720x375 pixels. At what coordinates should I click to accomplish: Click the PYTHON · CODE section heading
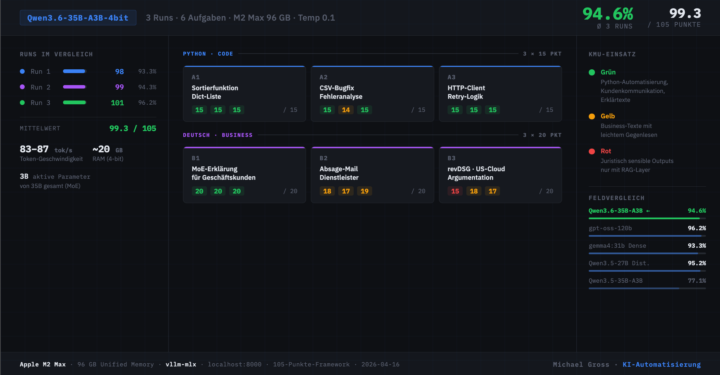(x=208, y=54)
